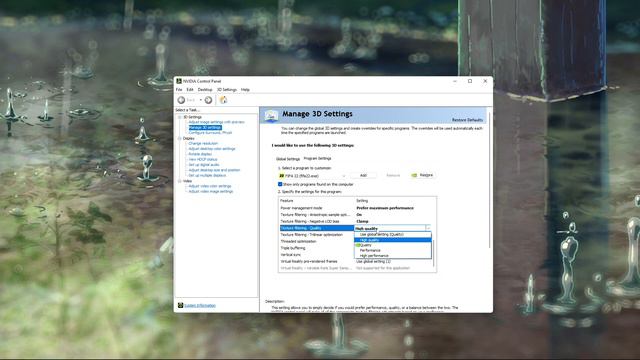Screen dimensions: 640x360
Task: Open the System Information link
Action: [x=200, y=305]
